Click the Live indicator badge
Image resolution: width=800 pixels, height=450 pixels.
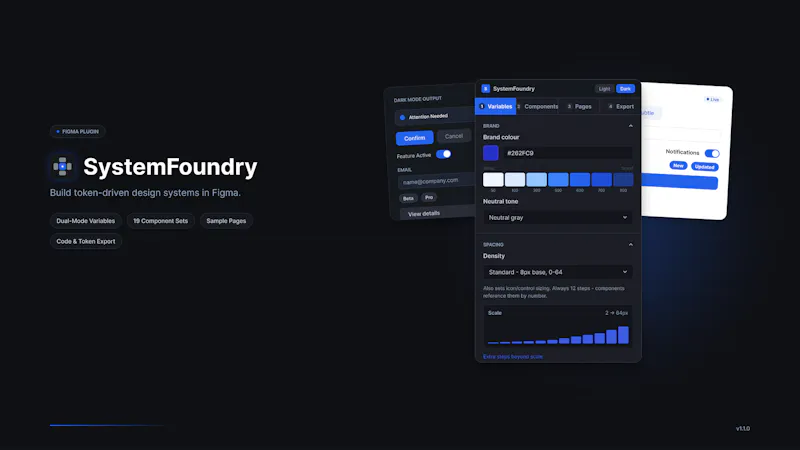coord(712,99)
